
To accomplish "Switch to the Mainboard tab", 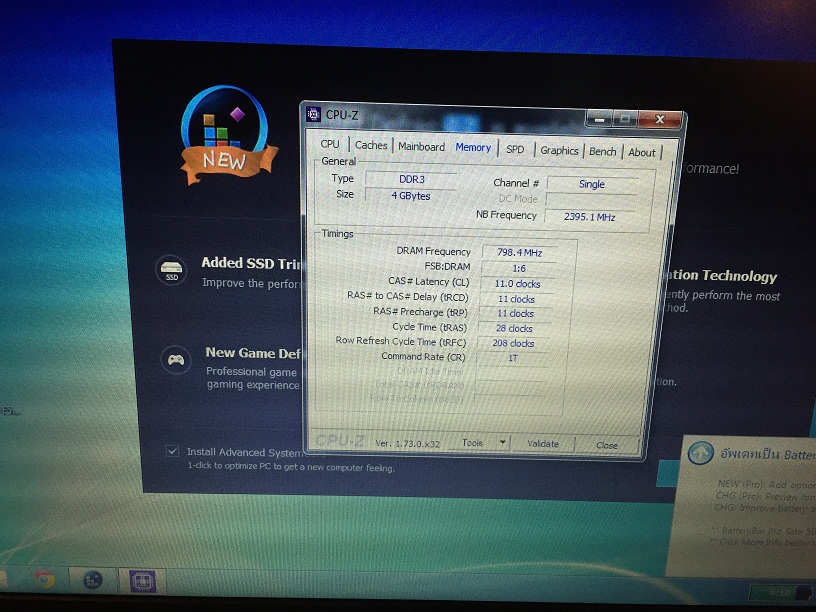I will tap(421, 147).
